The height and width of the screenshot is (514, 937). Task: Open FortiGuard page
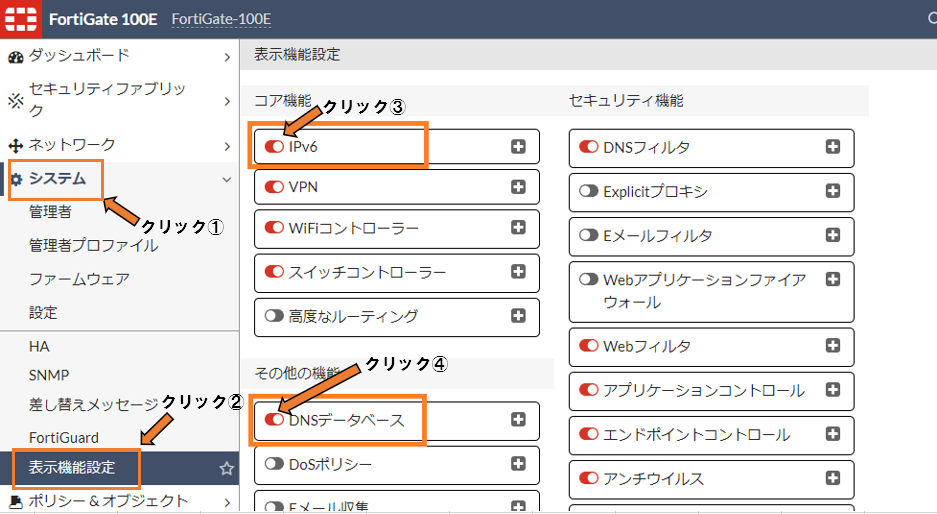point(64,437)
